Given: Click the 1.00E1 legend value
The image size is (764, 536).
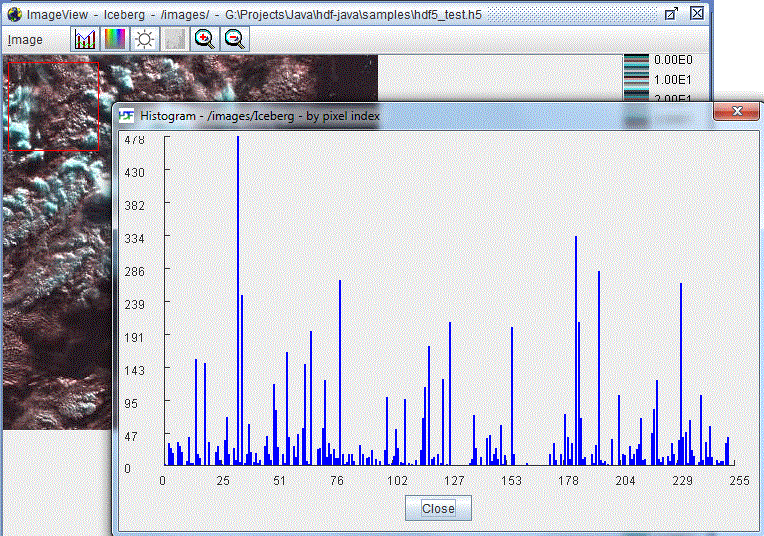Looking at the screenshot, I should click(672, 79).
